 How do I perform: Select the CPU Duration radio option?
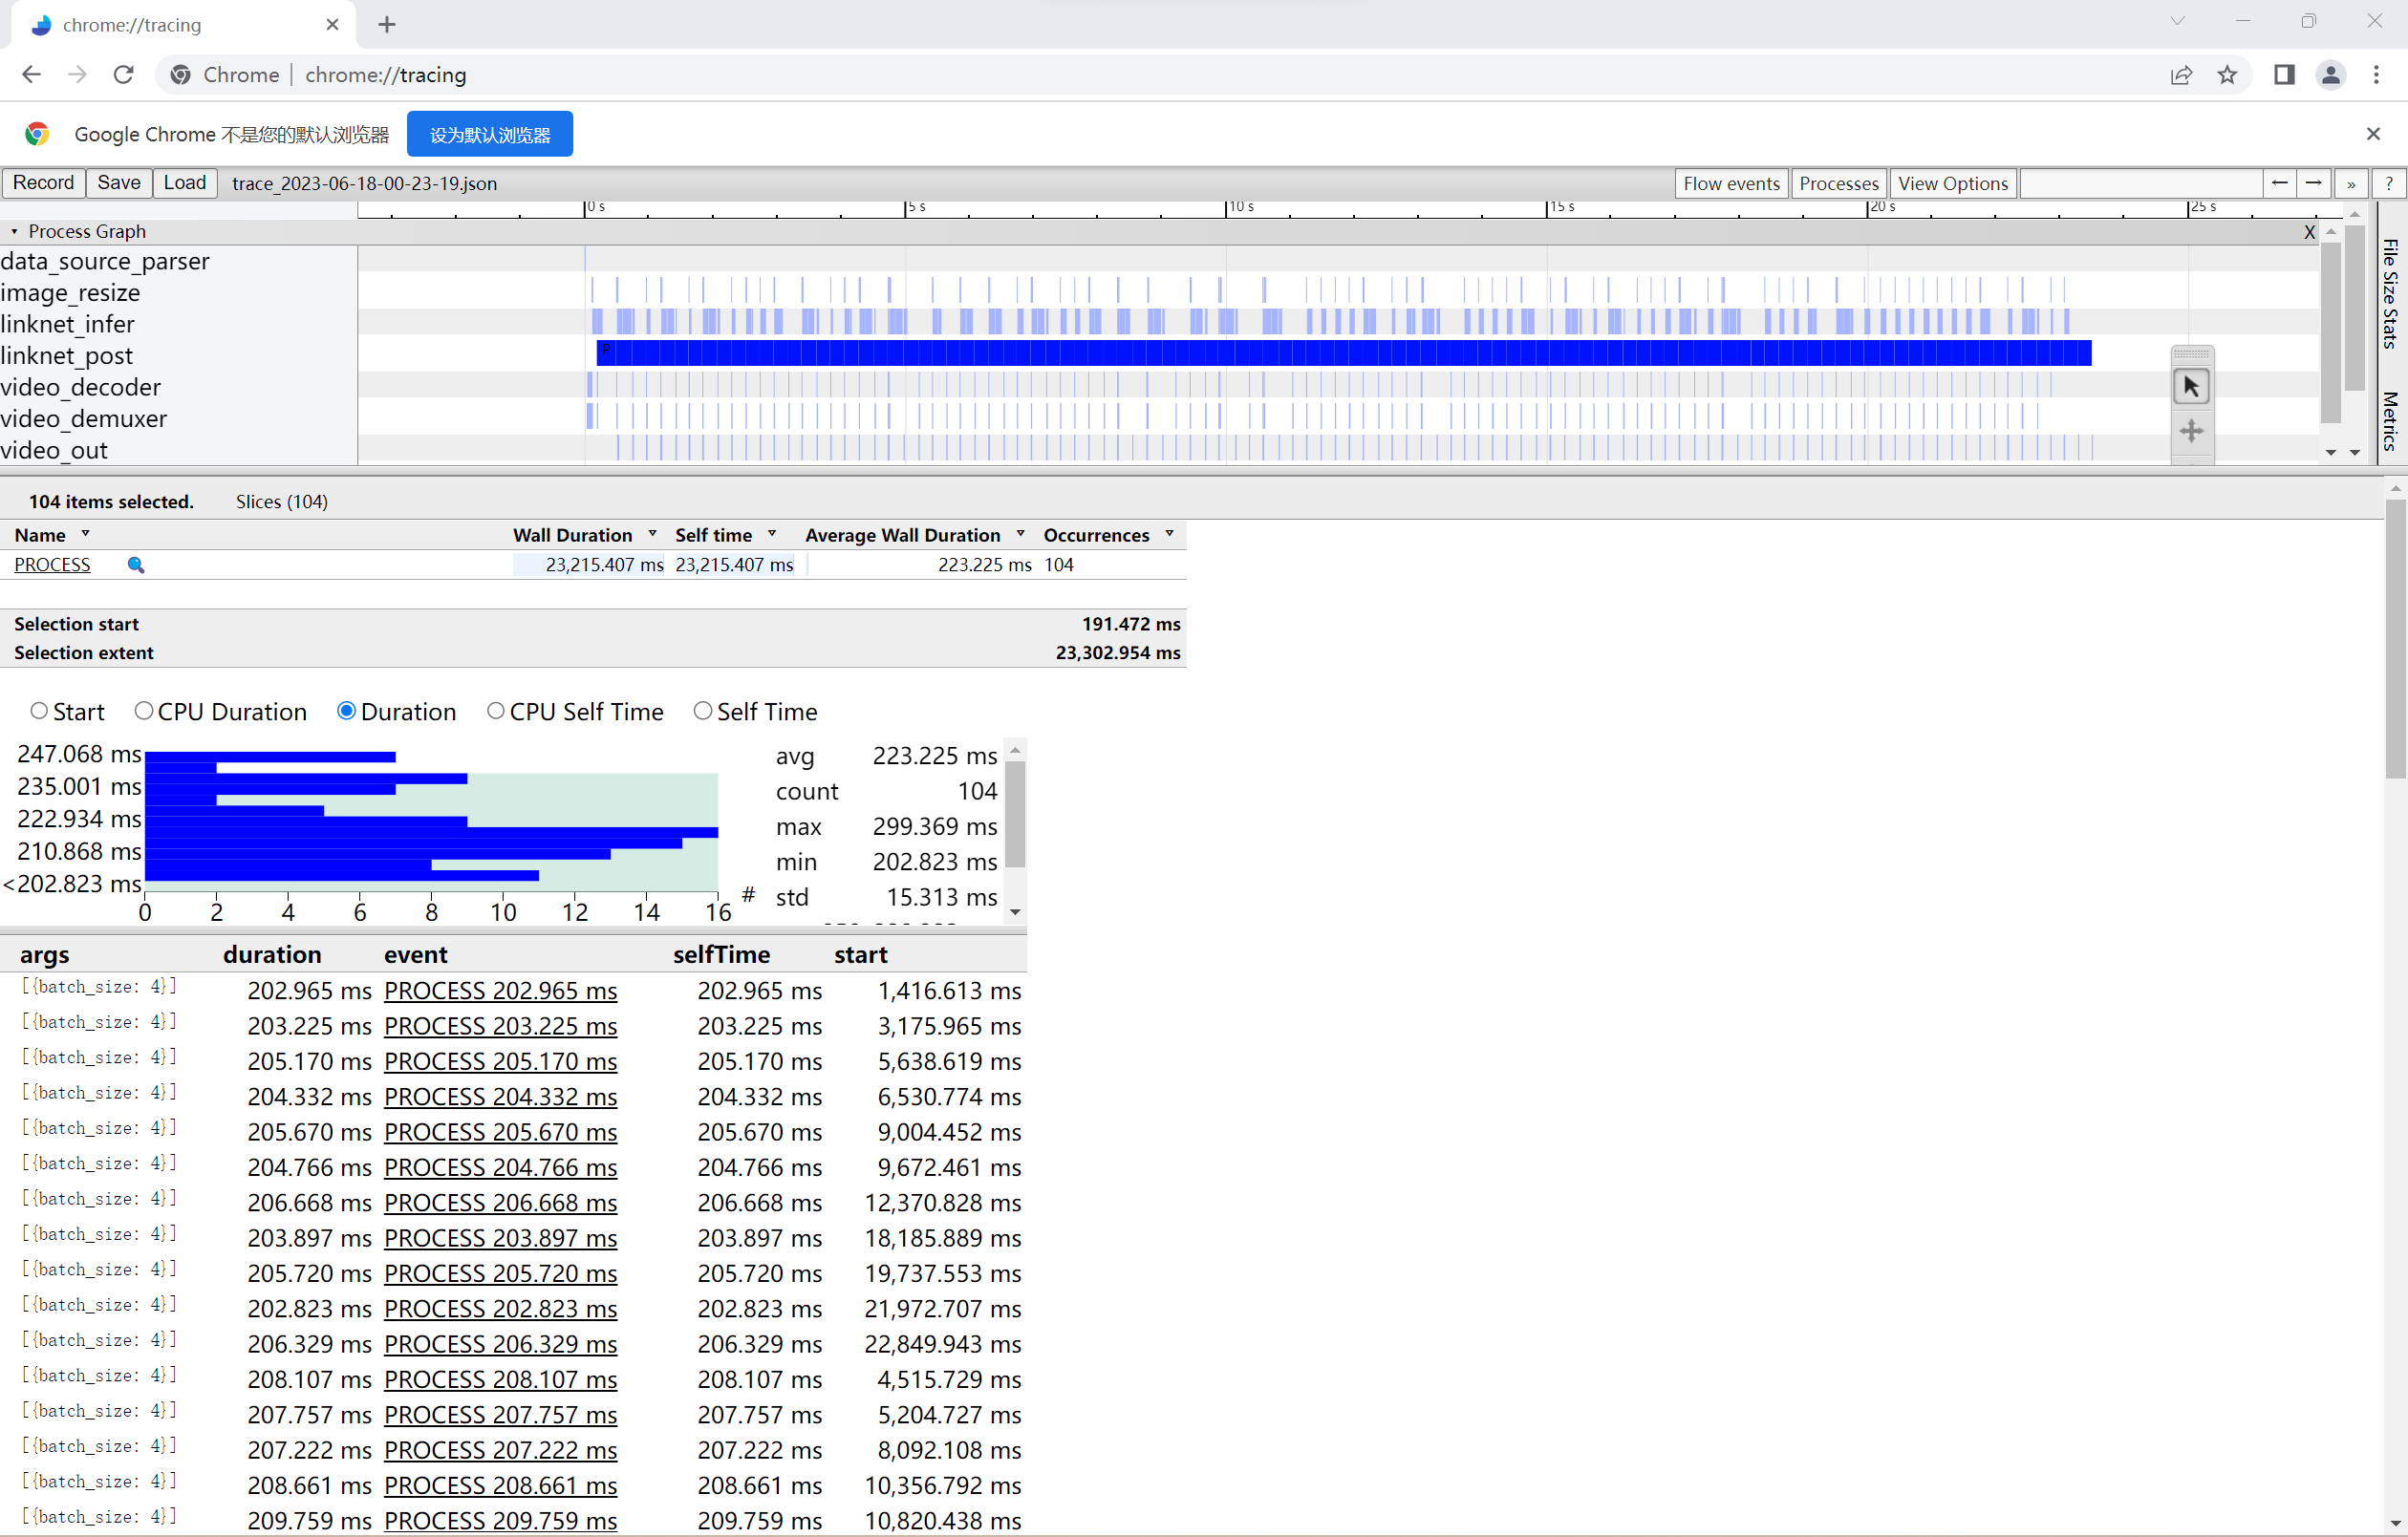tap(144, 711)
